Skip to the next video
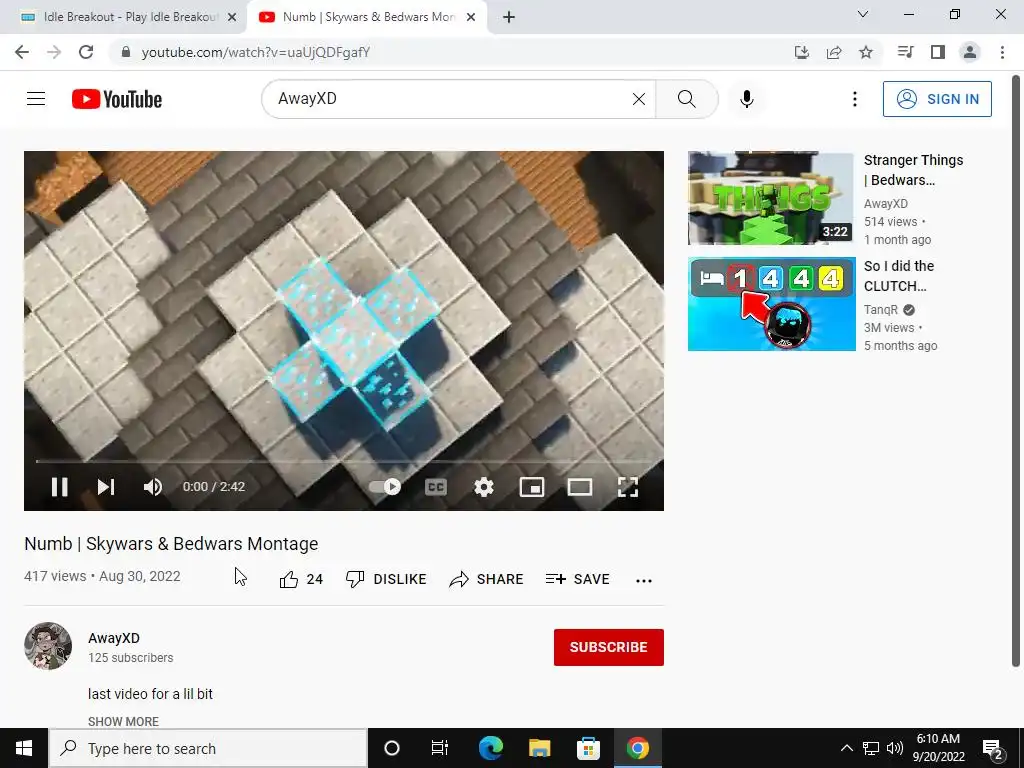This screenshot has height=768, width=1024. click(x=106, y=487)
